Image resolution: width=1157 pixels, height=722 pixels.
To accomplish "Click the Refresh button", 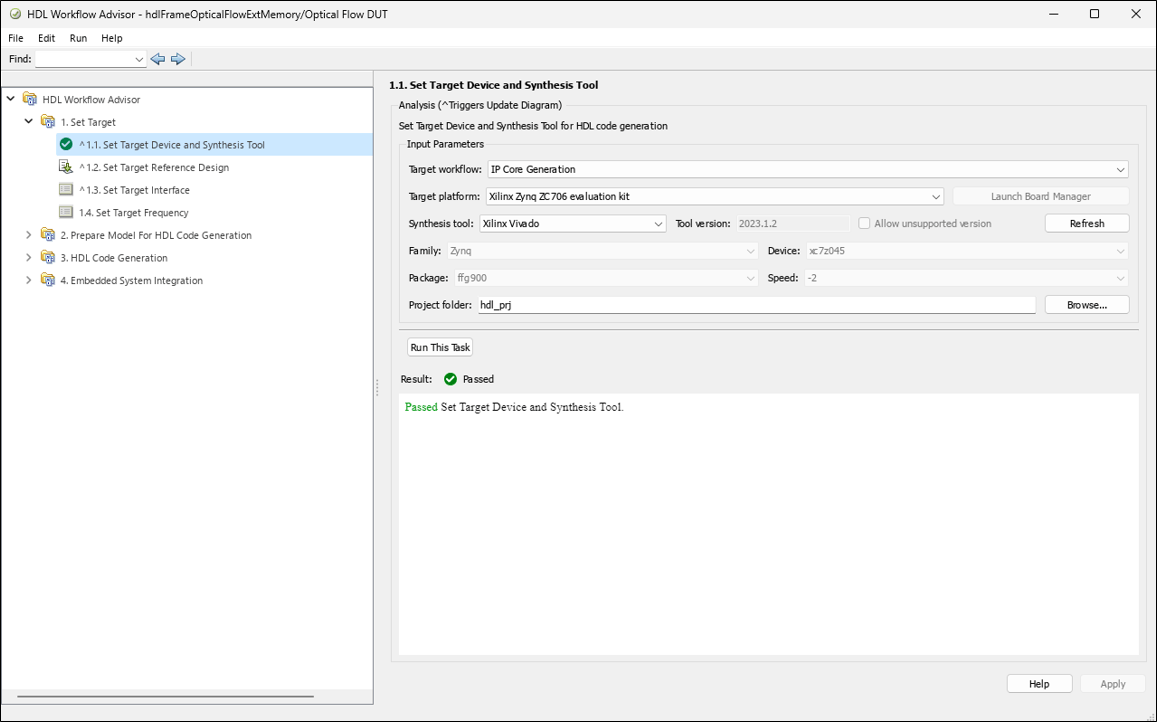I will click(1087, 223).
